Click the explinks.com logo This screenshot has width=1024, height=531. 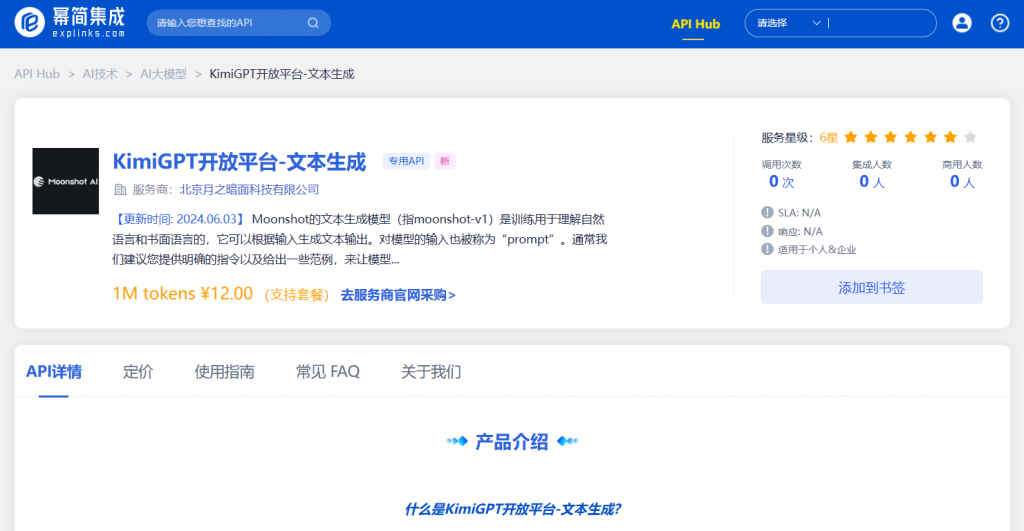(69, 23)
